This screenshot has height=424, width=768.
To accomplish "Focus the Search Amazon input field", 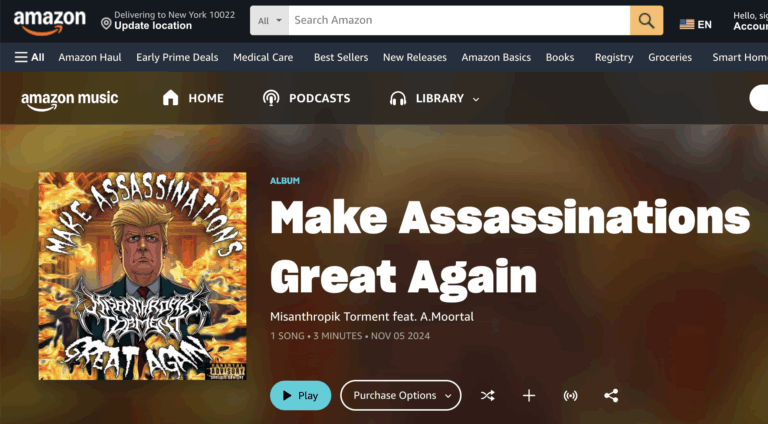I will tap(459, 21).
